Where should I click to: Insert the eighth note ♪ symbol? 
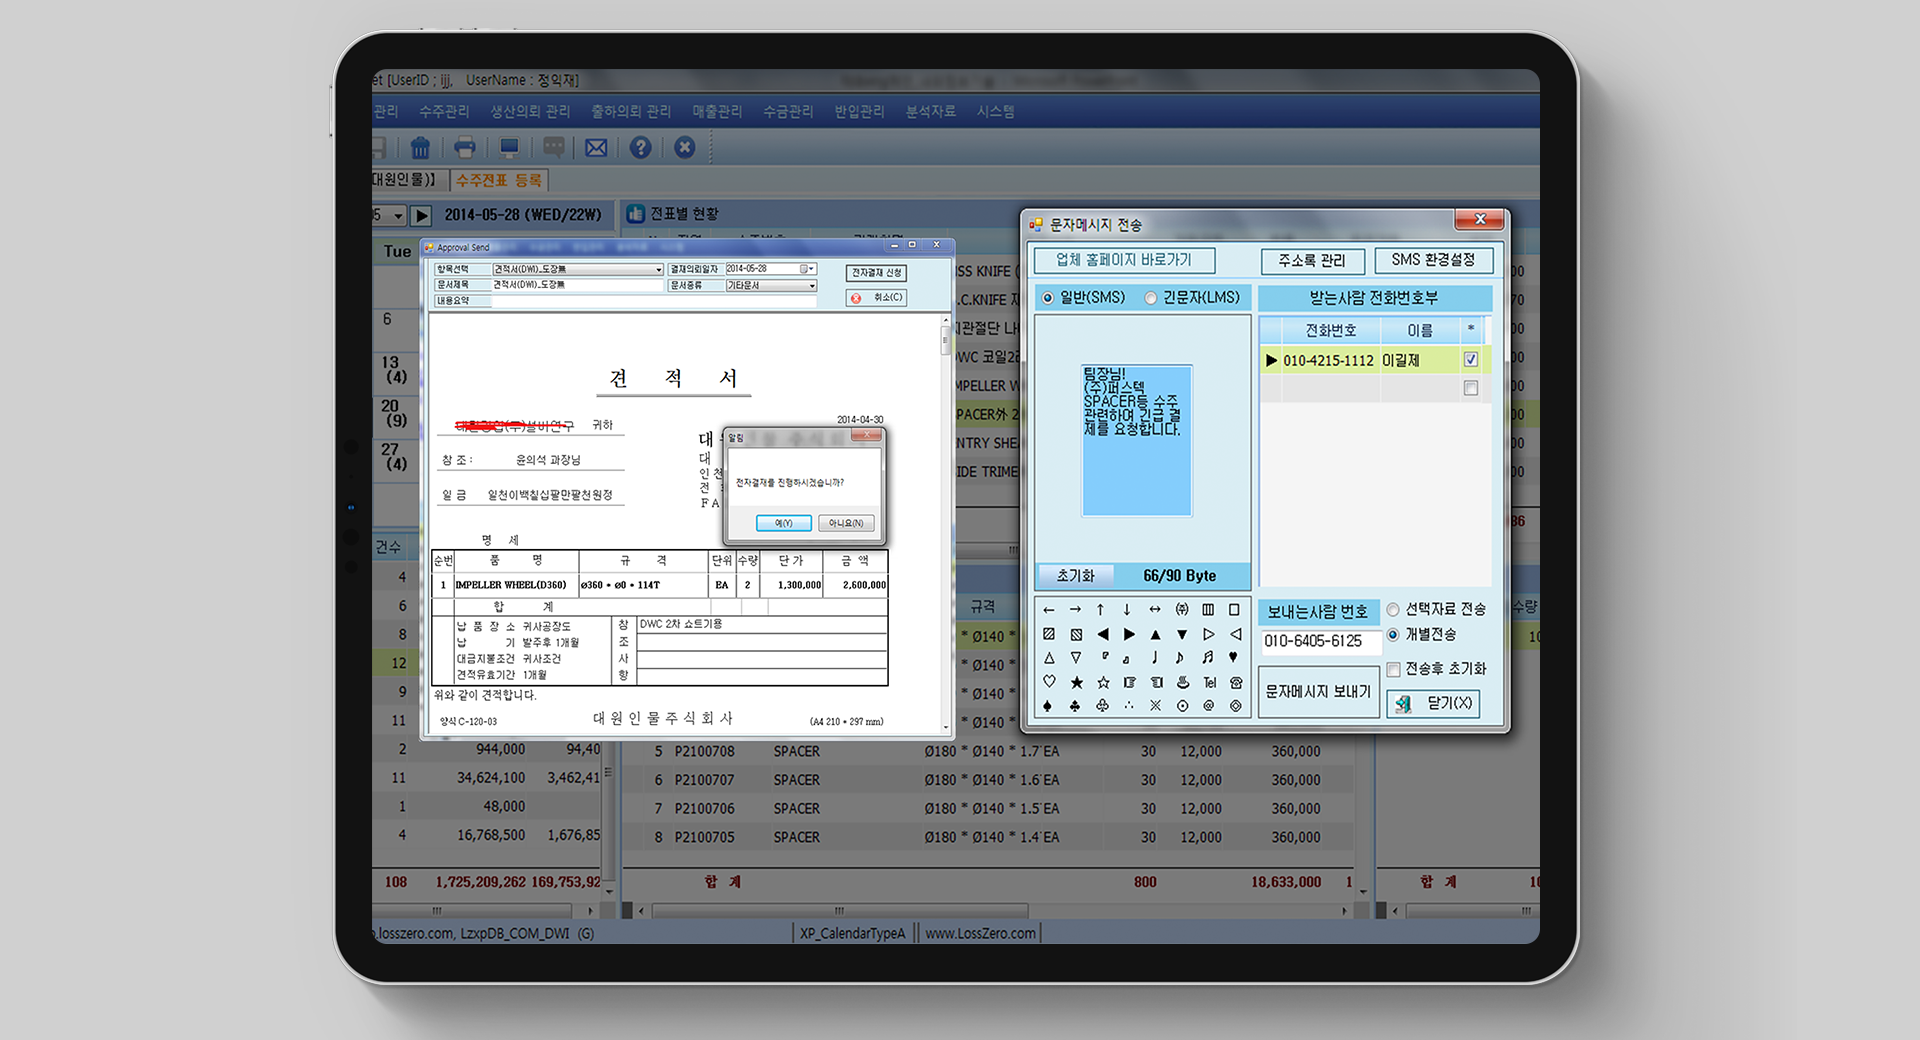click(x=1180, y=658)
